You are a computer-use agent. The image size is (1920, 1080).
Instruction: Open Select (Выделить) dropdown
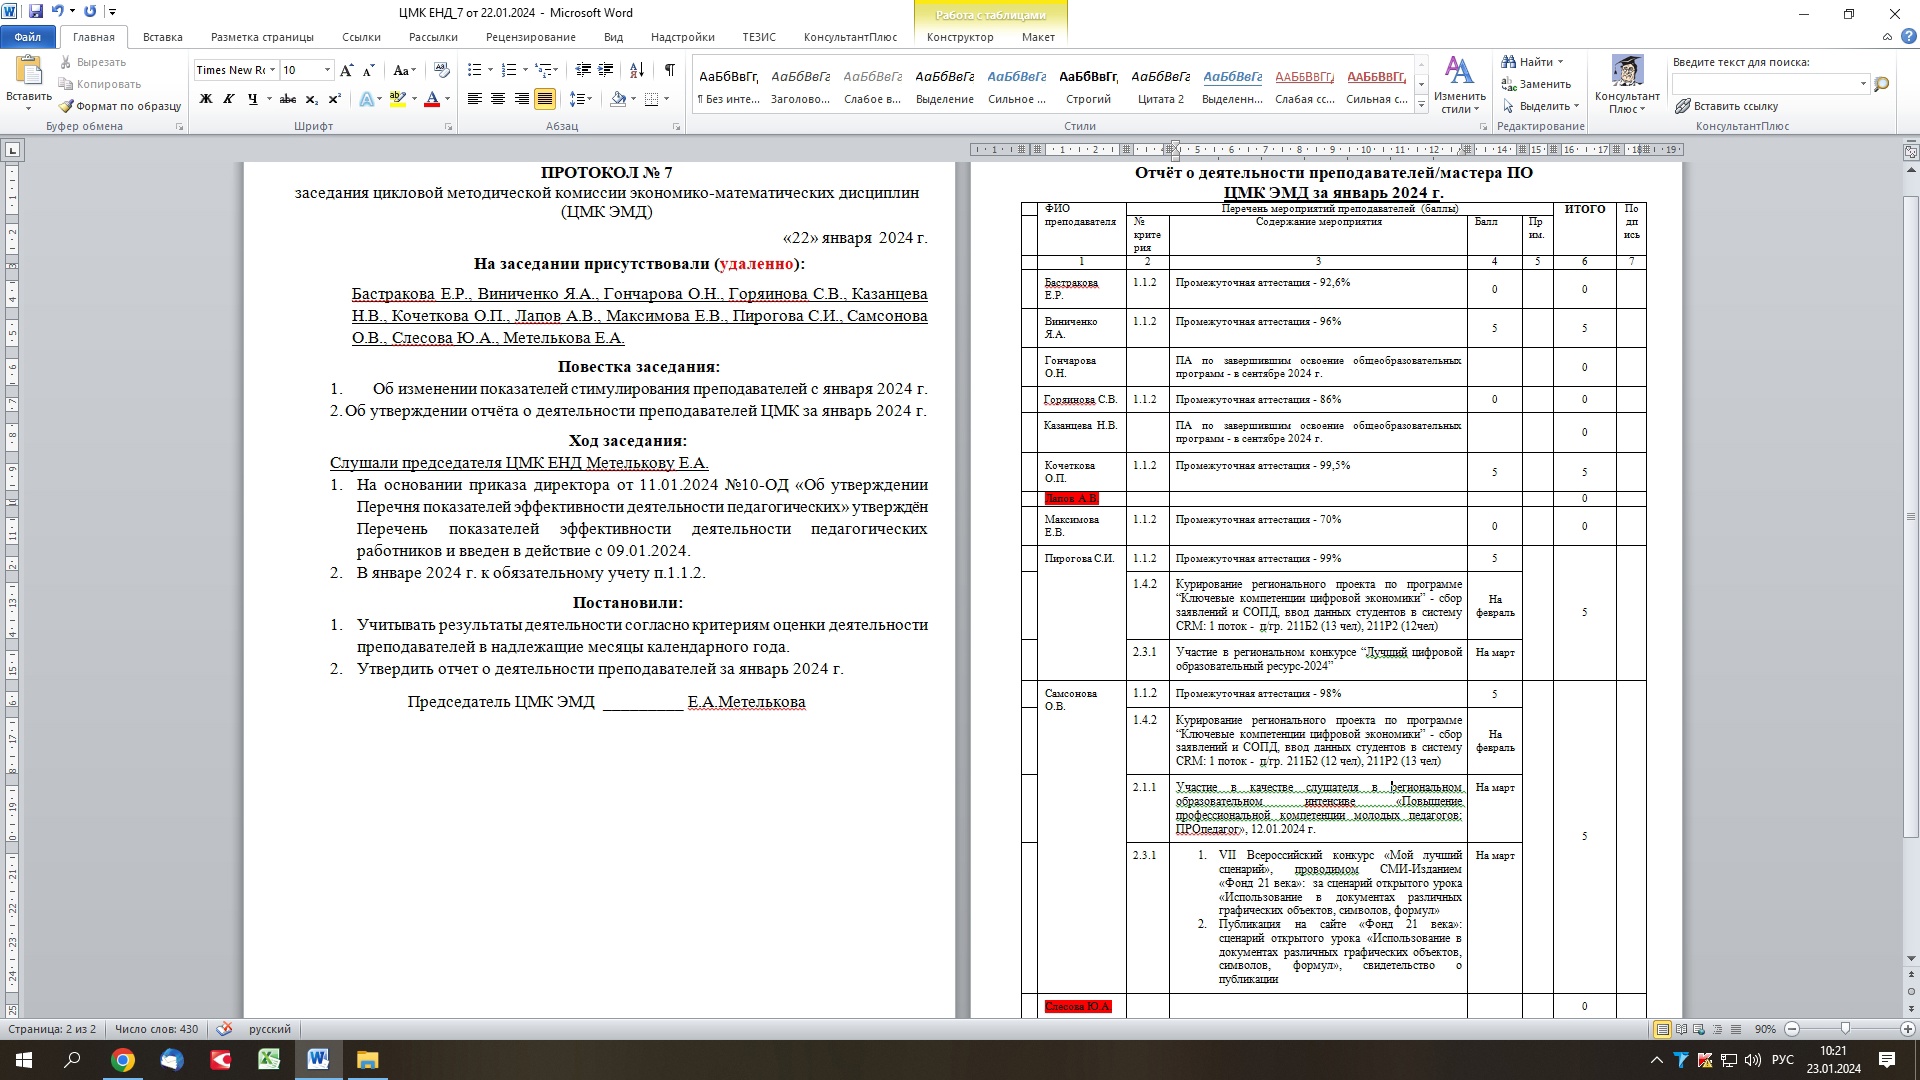click(1540, 106)
